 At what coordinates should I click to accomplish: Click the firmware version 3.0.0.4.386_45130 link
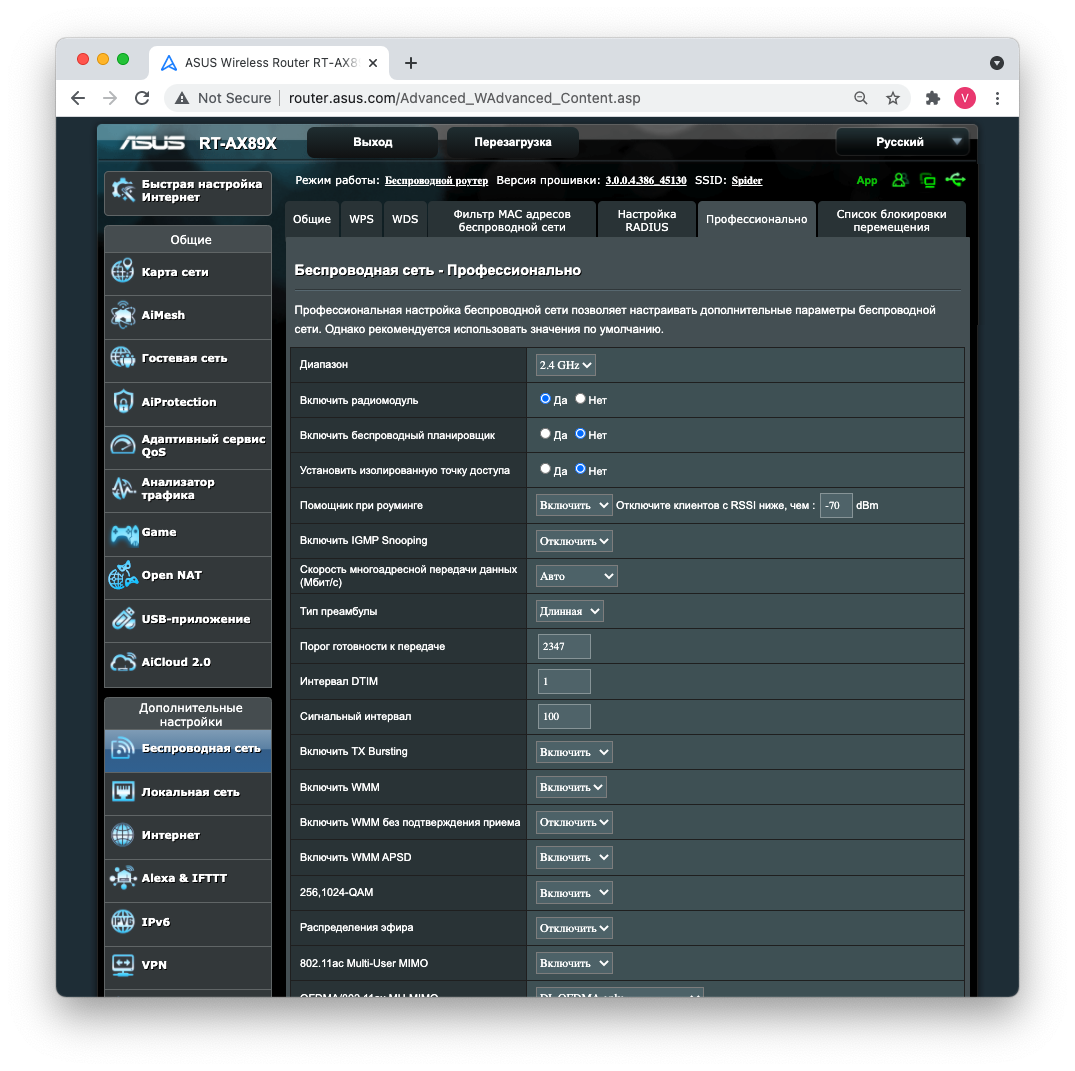point(646,180)
